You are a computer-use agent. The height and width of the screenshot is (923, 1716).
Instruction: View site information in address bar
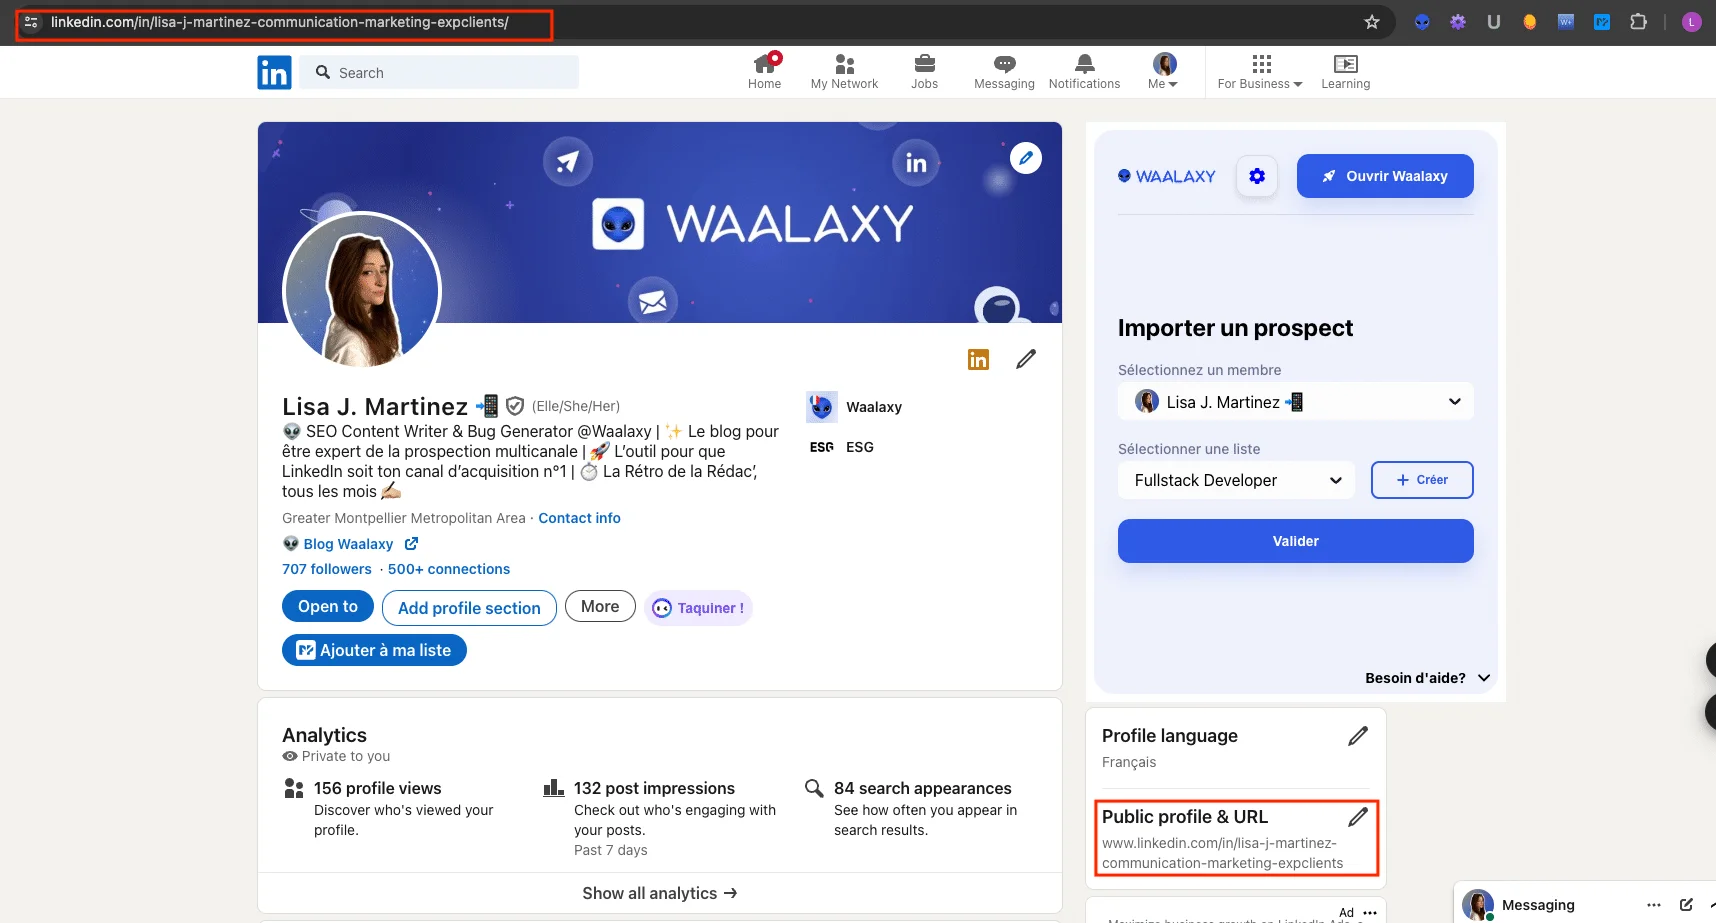pos(31,22)
